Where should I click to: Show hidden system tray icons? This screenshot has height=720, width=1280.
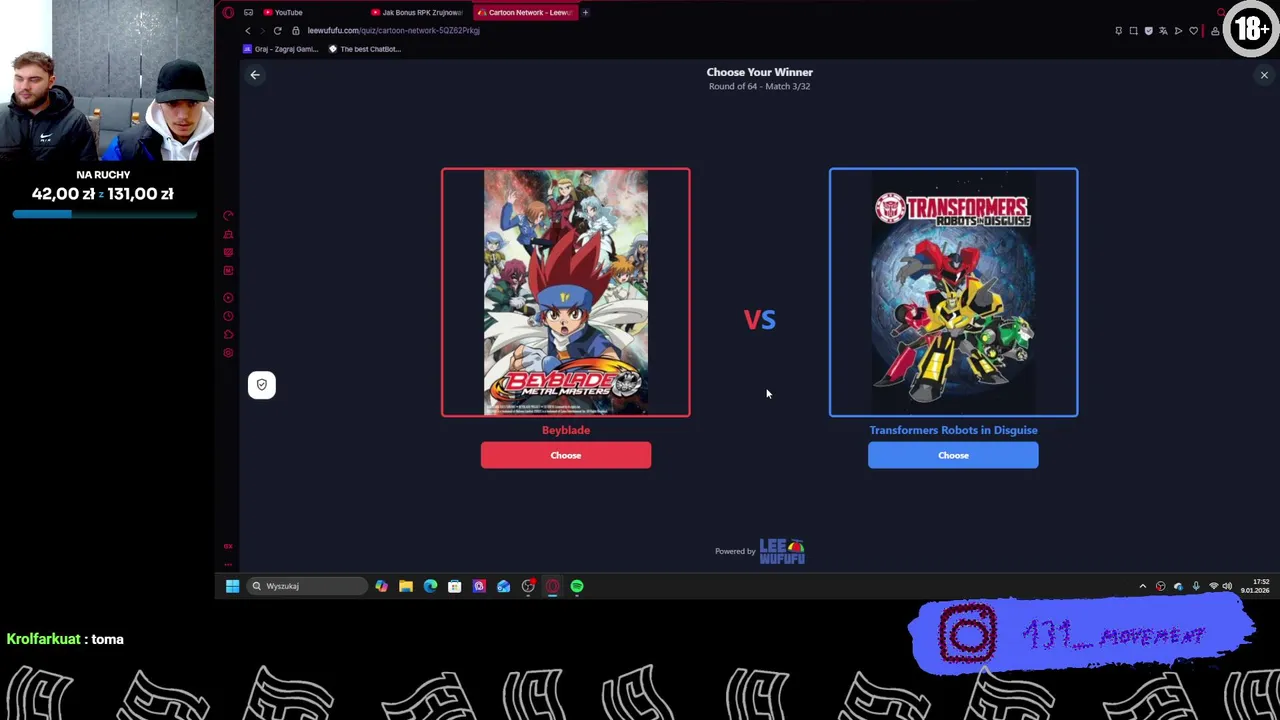pyautogui.click(x=1143, y=586)
